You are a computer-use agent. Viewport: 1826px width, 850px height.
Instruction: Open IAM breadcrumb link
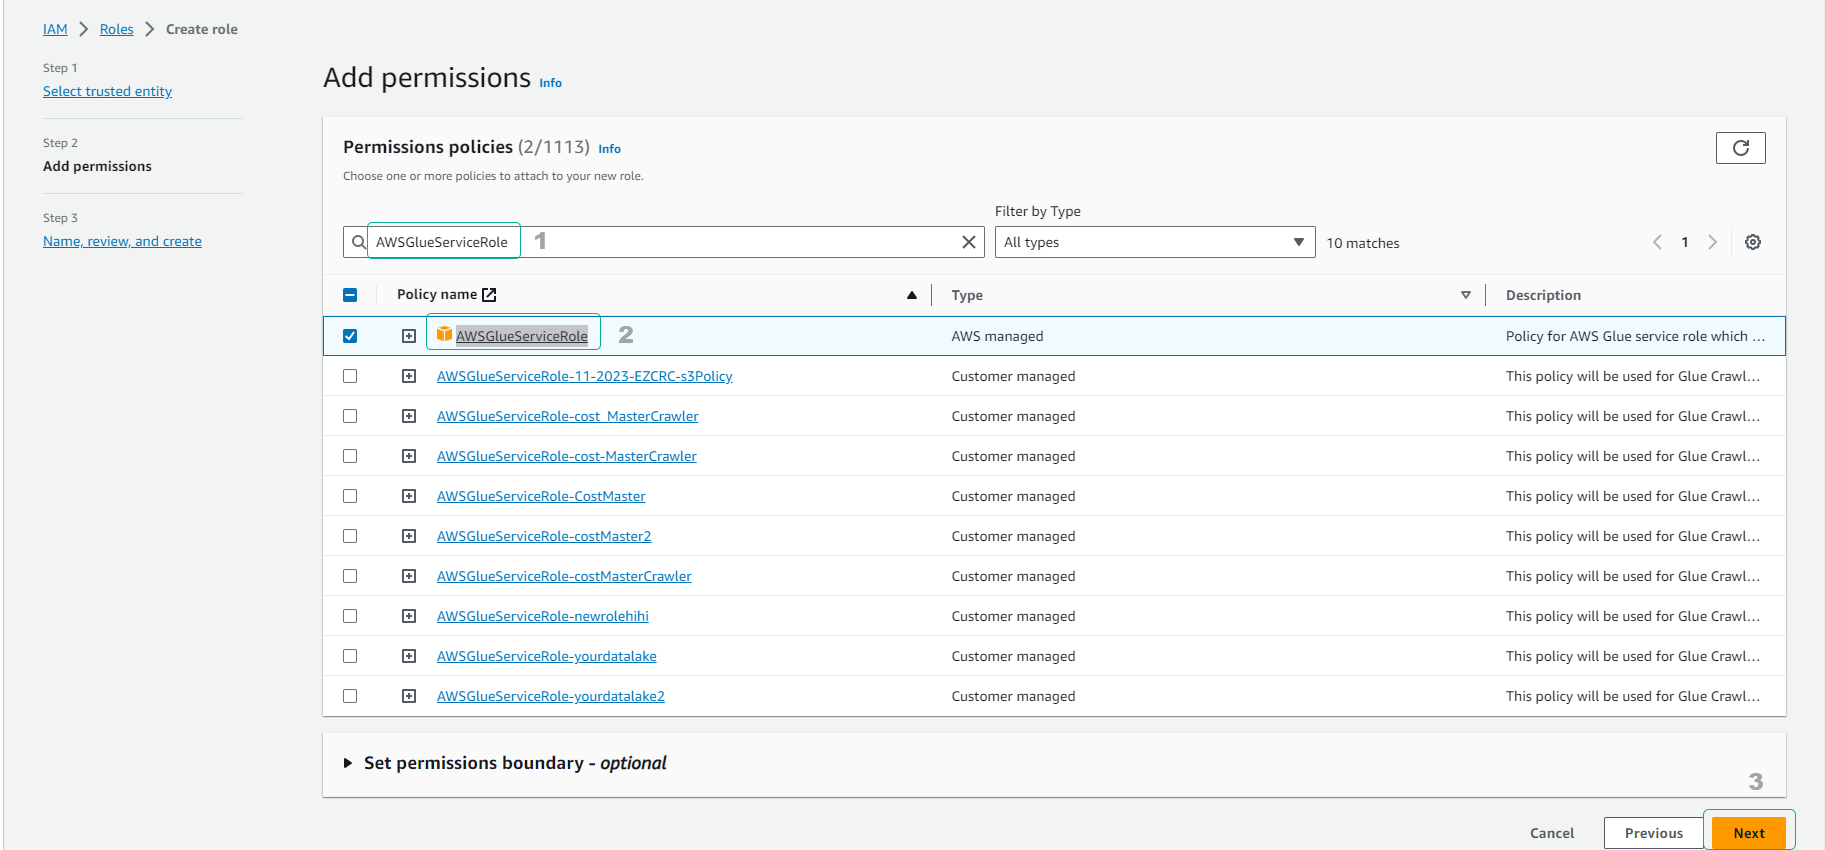click(x=55, y=29)
